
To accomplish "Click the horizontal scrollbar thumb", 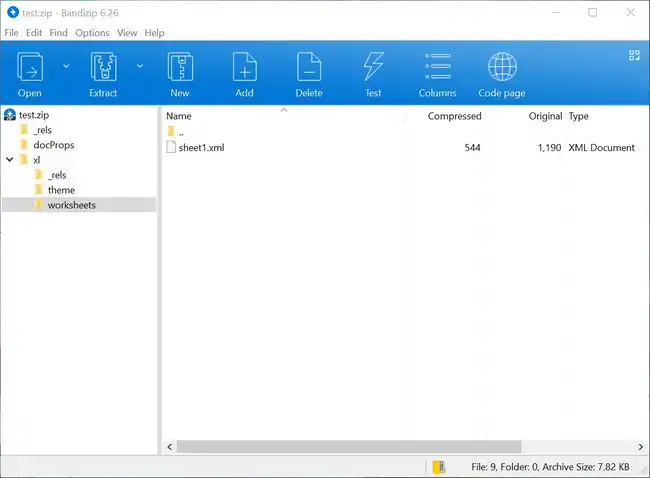I will coord(349,447).
